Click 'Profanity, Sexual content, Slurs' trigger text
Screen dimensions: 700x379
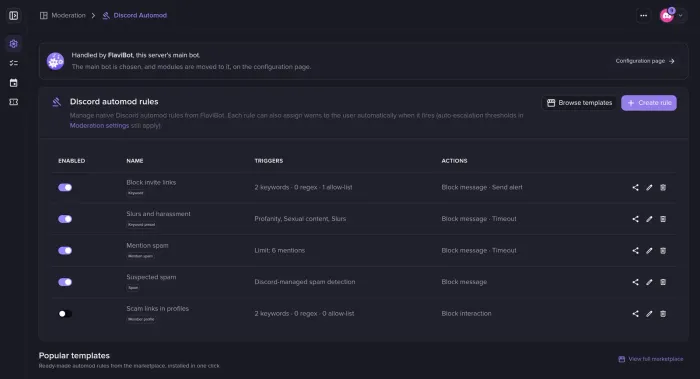(x=300, y=219)
